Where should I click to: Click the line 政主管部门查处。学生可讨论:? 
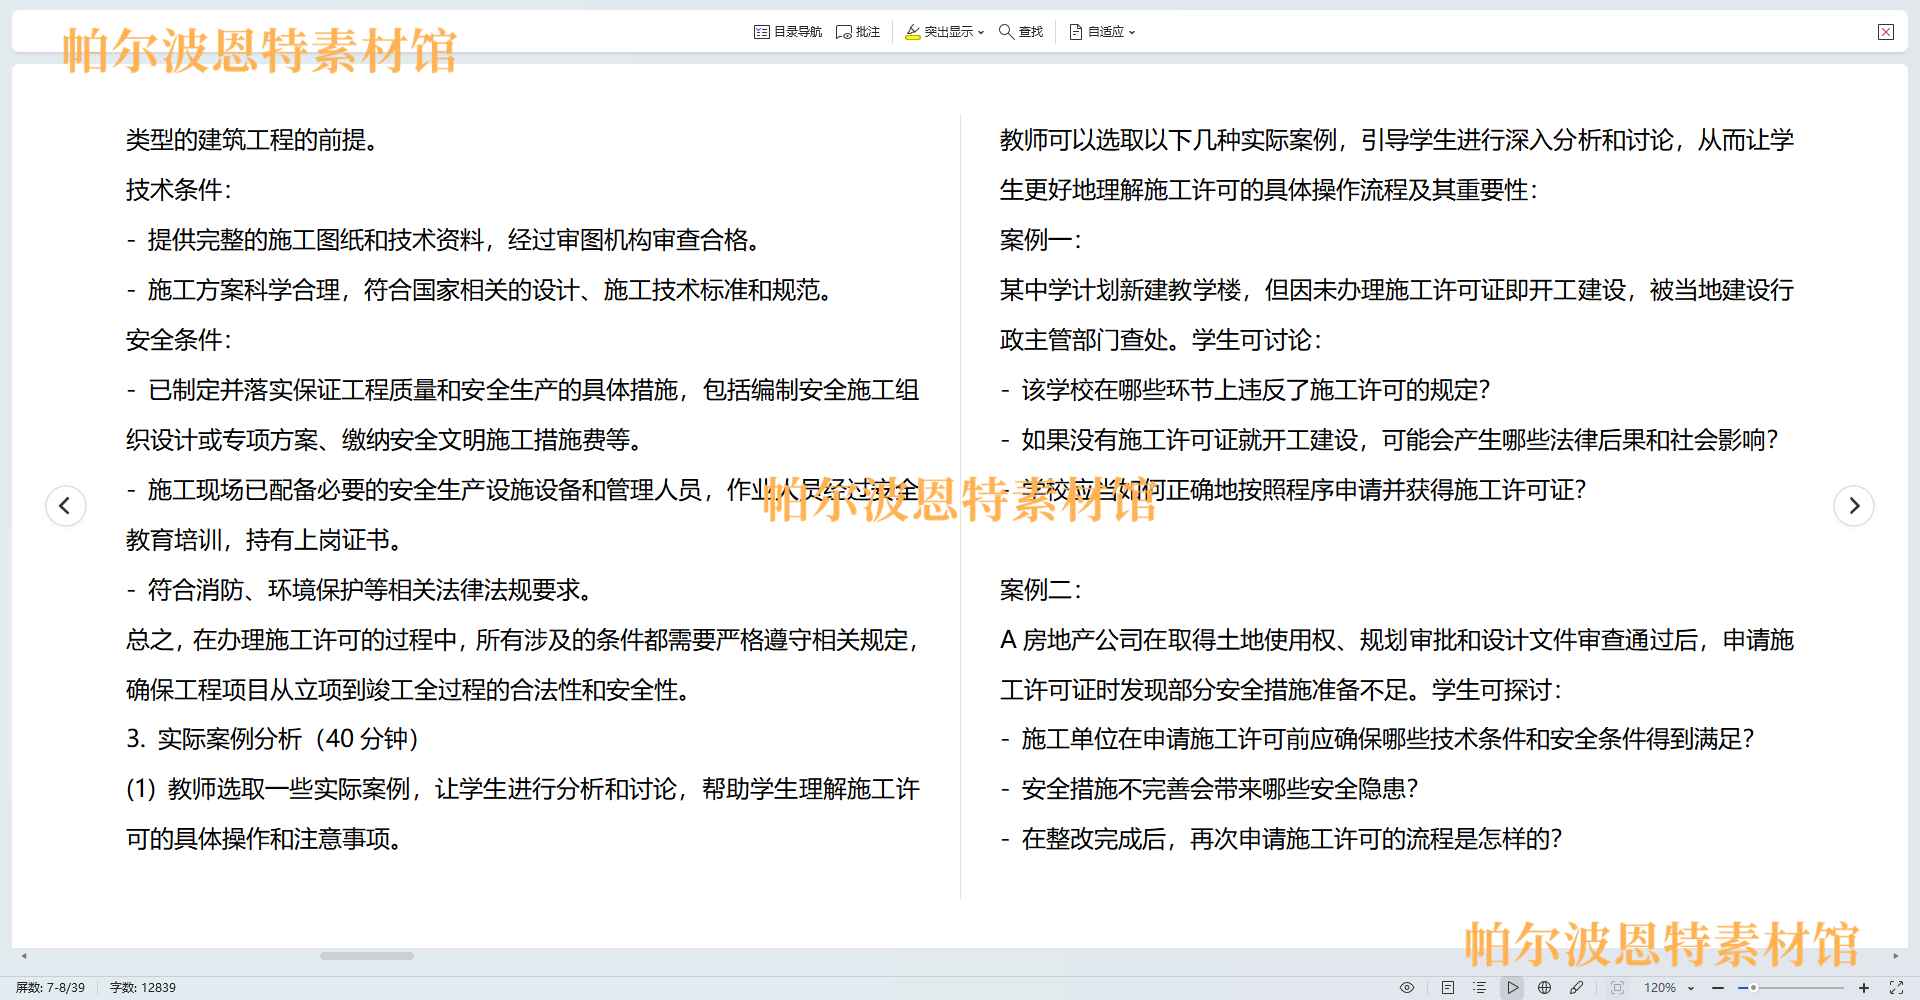[1161, 340]
